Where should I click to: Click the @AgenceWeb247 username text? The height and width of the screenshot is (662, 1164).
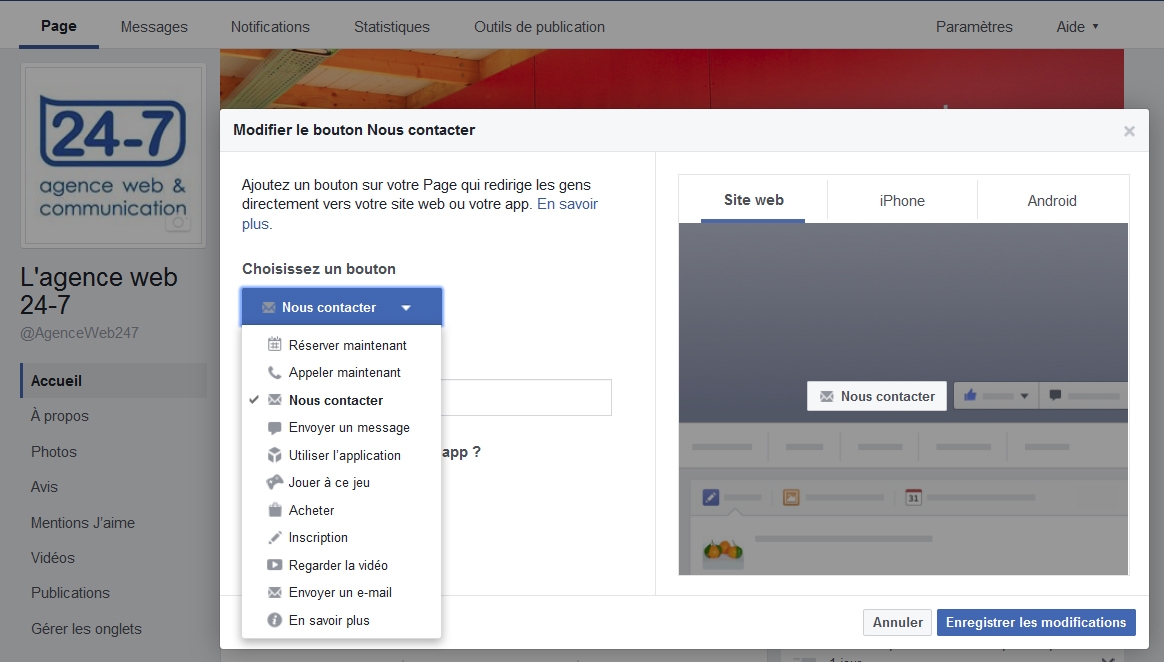[79, 332]
